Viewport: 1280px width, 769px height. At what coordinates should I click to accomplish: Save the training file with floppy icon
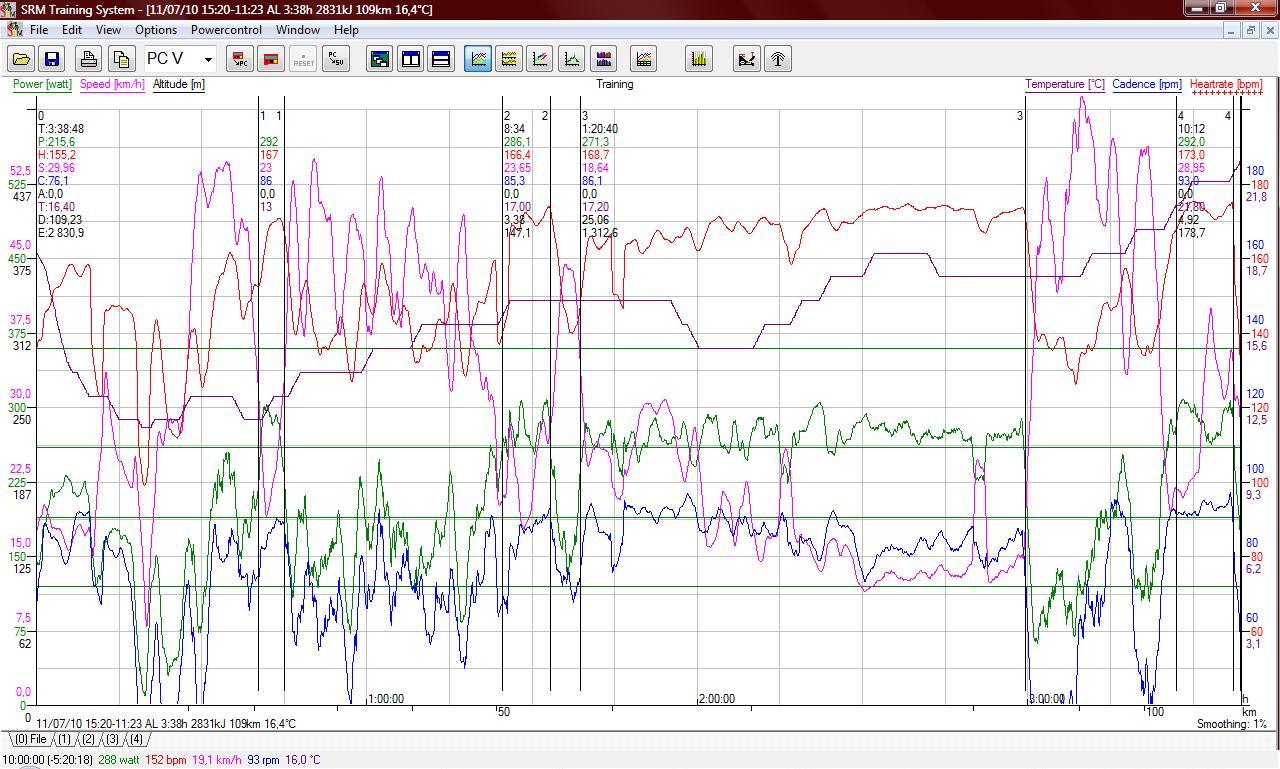52,59
